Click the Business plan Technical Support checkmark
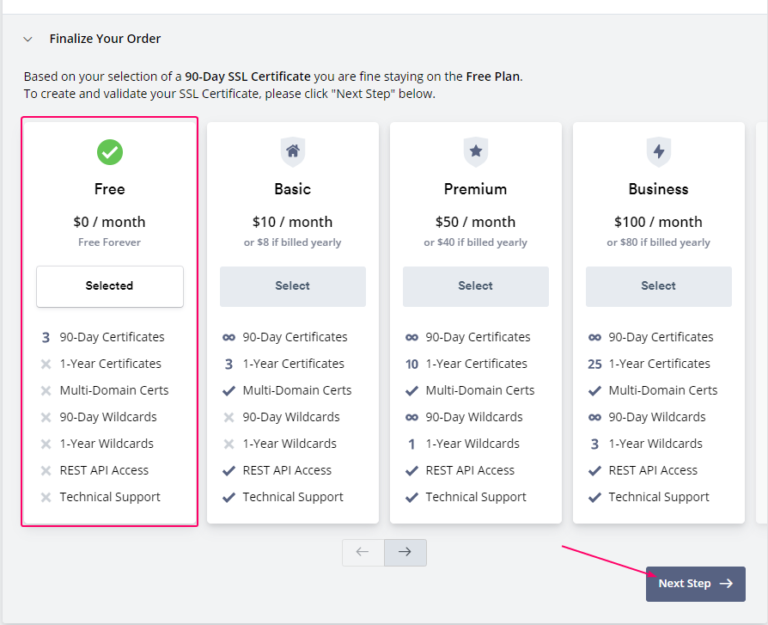 pyautogui.click(x=595, y=498)
